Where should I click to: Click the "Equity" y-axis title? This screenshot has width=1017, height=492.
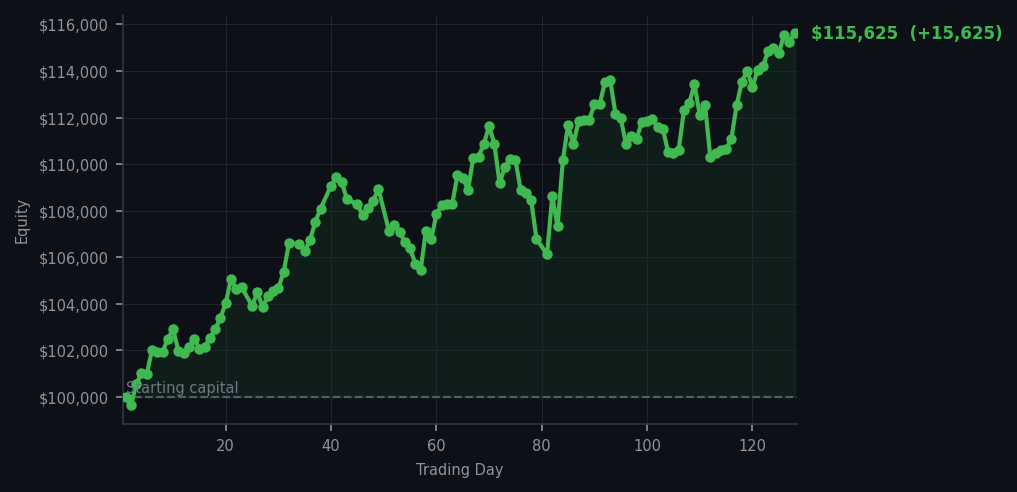click(22, 222)
